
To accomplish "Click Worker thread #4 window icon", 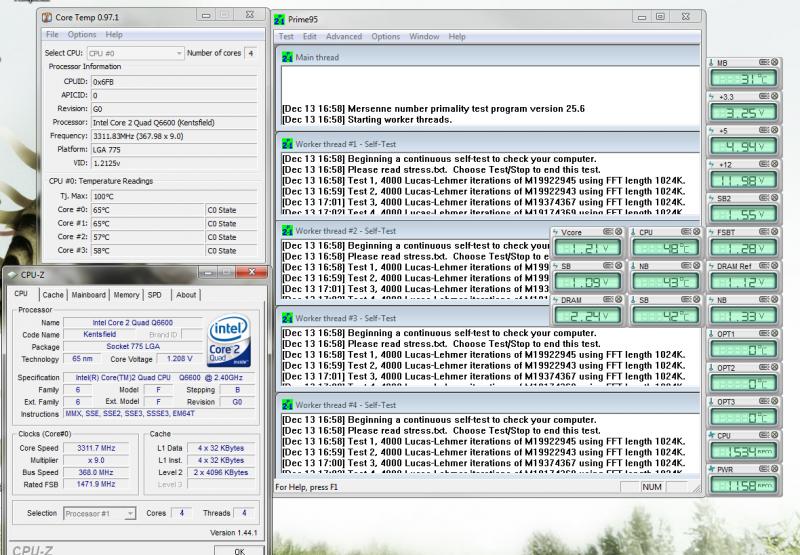I will [287, 405].
